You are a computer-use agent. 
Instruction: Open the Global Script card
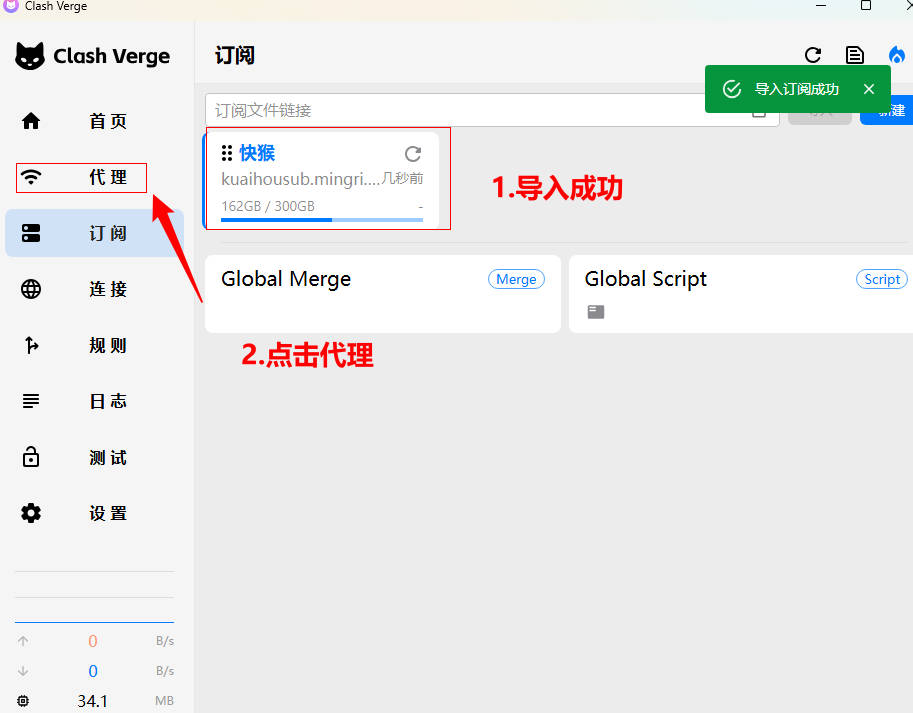click(741, 294)
